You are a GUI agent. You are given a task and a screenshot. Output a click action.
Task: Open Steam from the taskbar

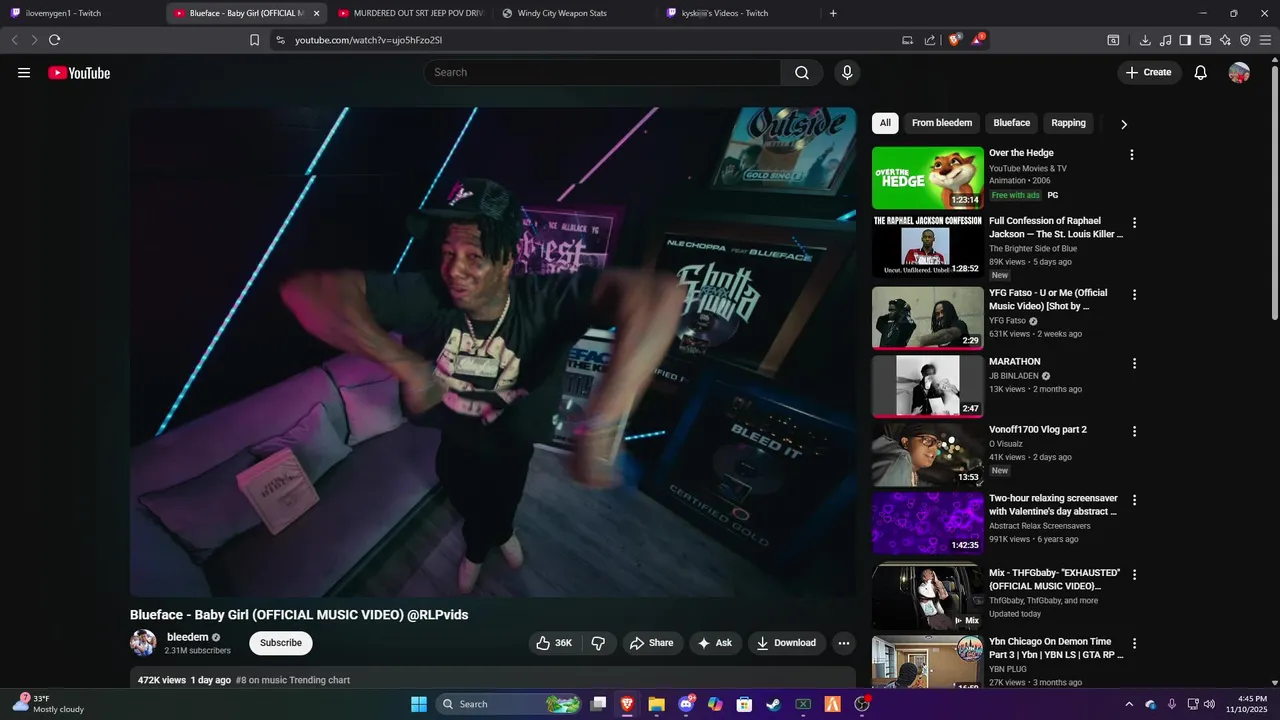click(x=773, y=704)
